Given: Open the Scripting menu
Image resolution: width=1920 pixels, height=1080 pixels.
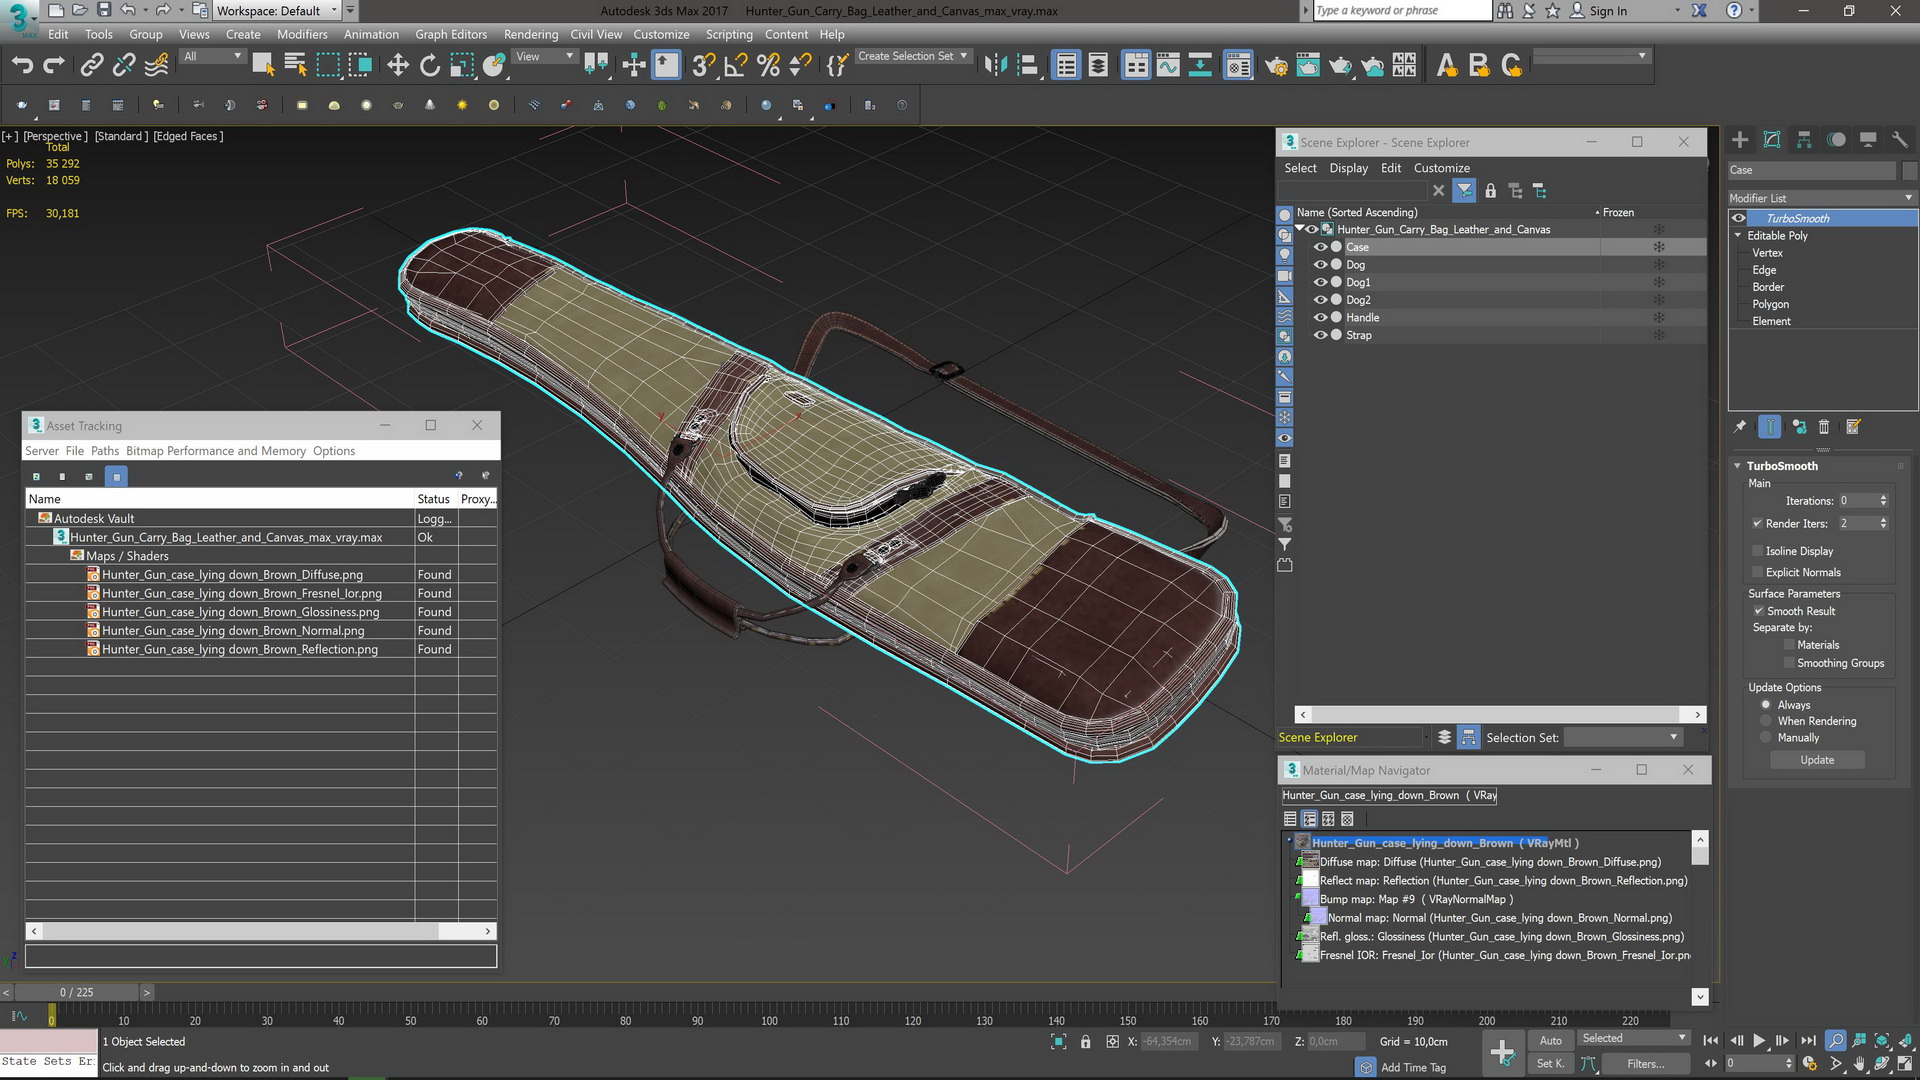Looking at the screenshot, I should [x=729, y=34].
